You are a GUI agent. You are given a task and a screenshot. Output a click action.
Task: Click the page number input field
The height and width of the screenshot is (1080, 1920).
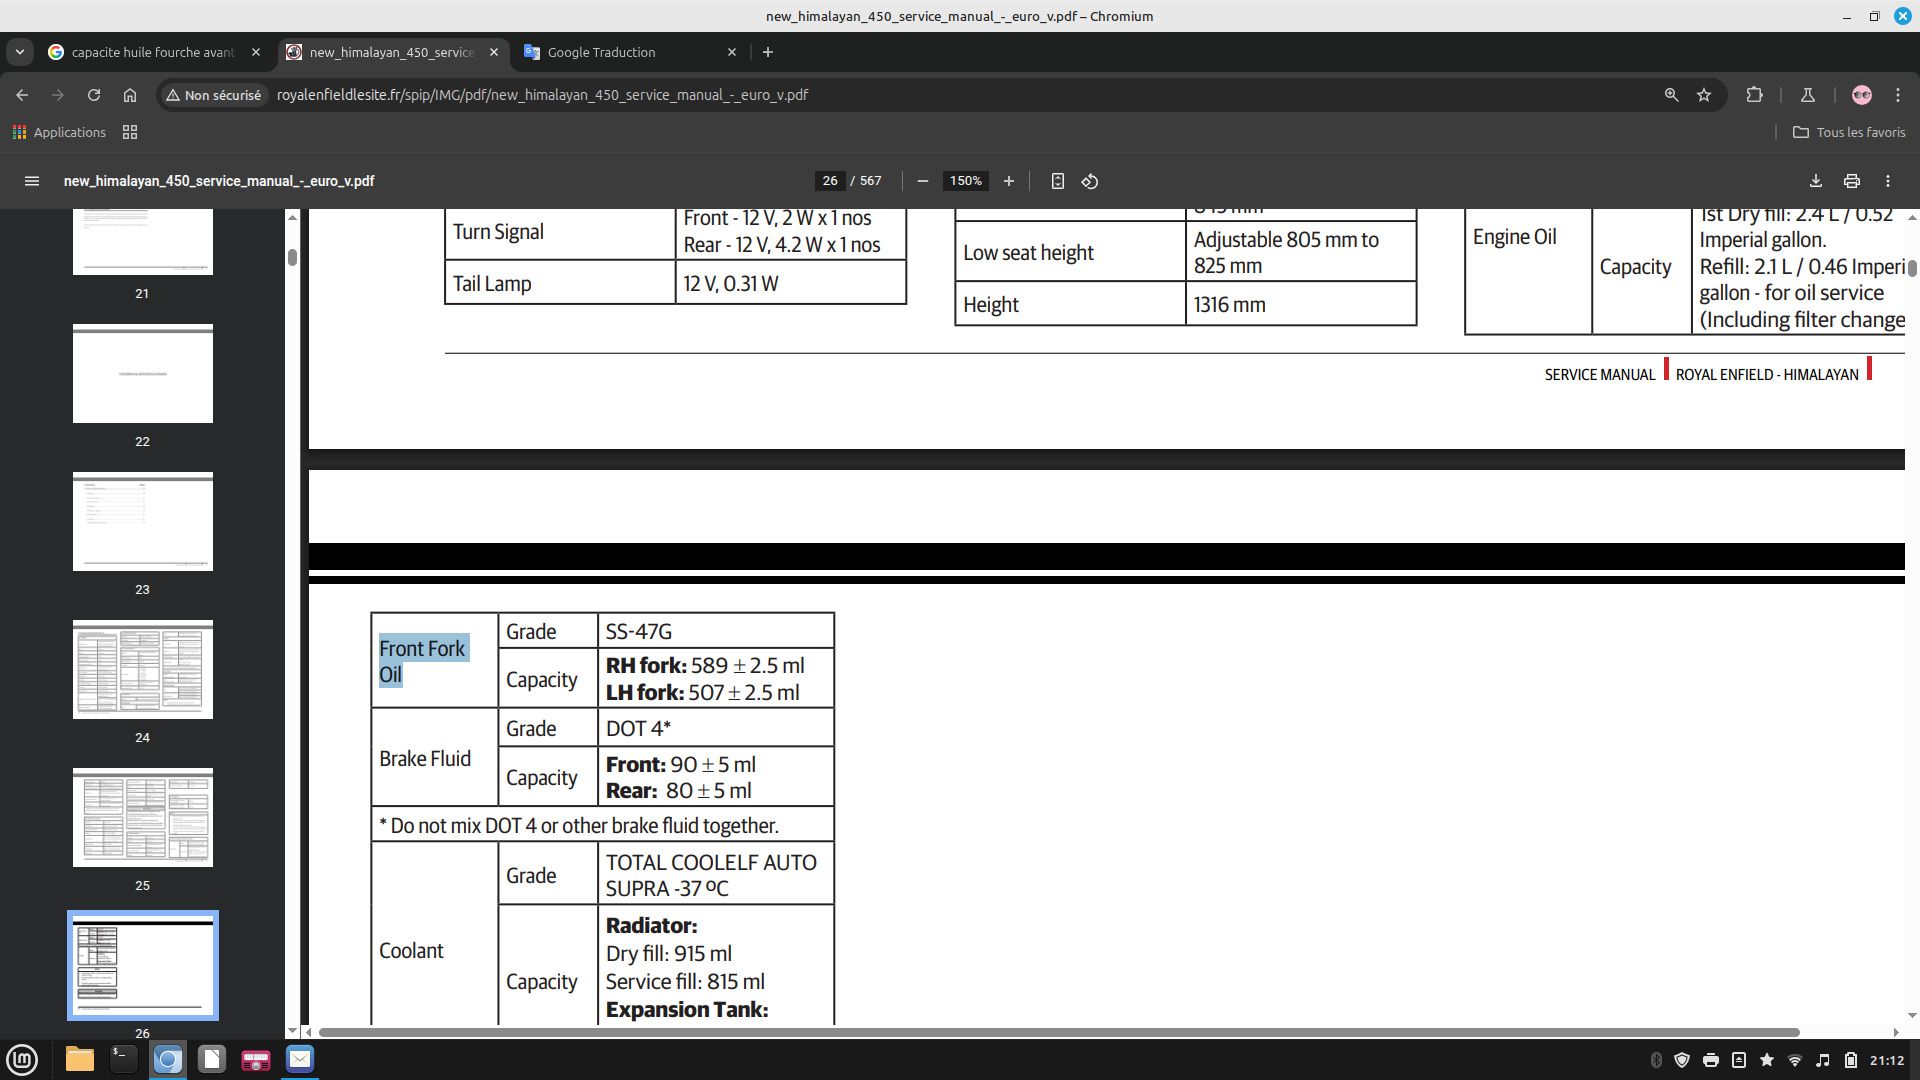pyautogui.click(x=829, y=181)
